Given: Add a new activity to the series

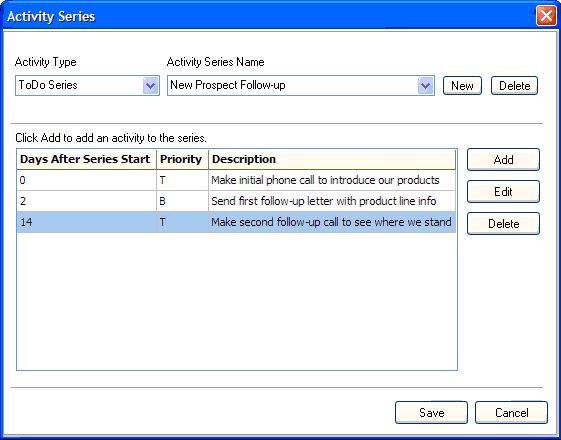Looking at the screenshot, I should [503, 160].
